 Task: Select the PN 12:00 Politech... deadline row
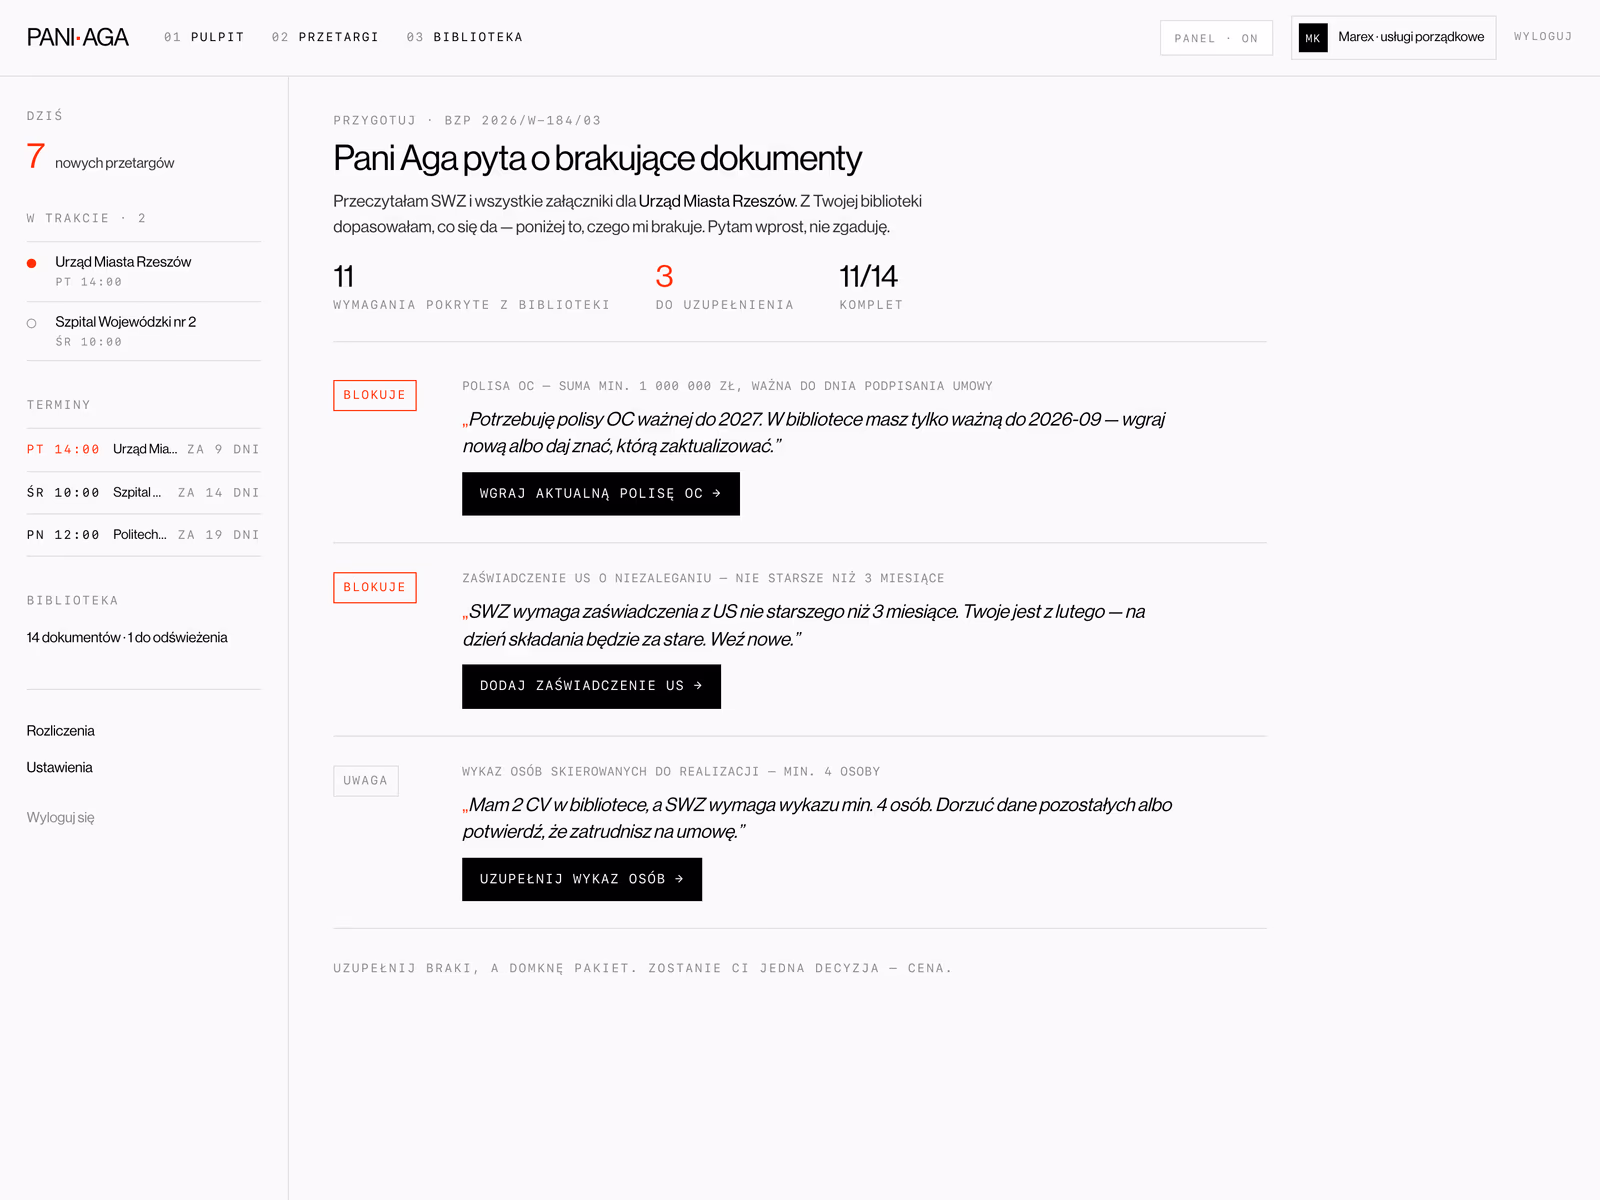click(x=143, y=535)
